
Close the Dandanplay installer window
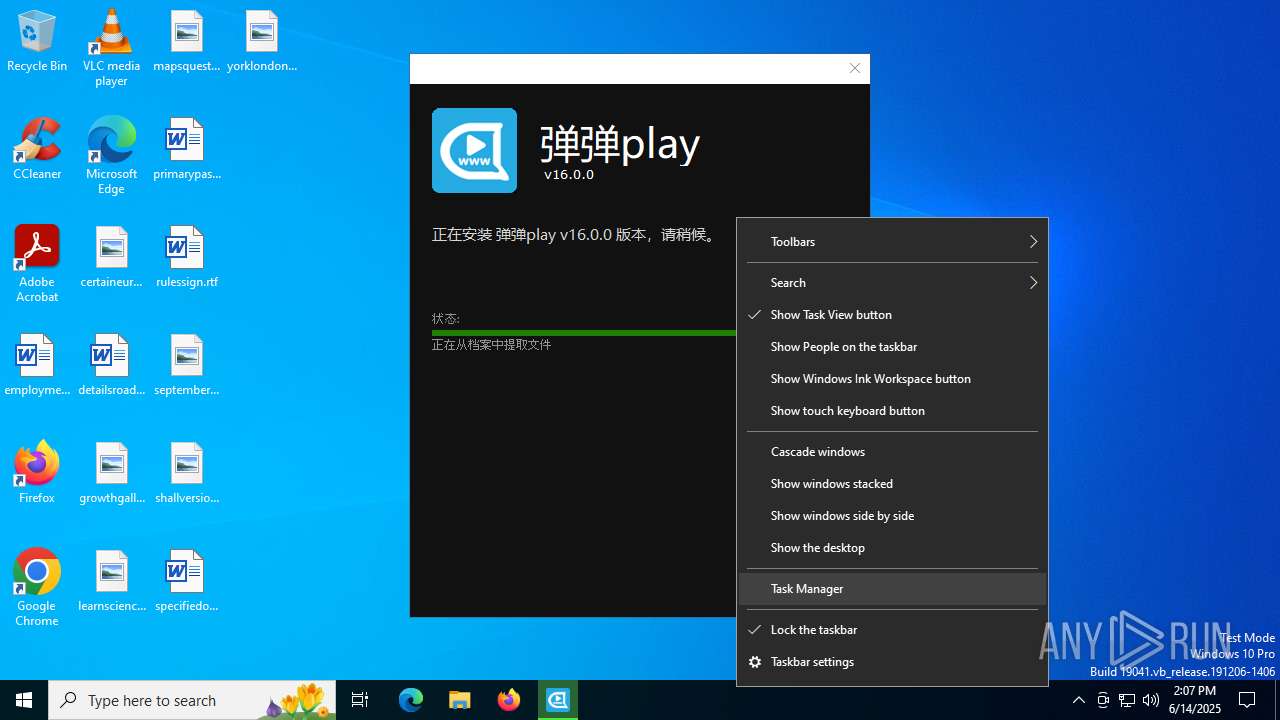point(854,68)
